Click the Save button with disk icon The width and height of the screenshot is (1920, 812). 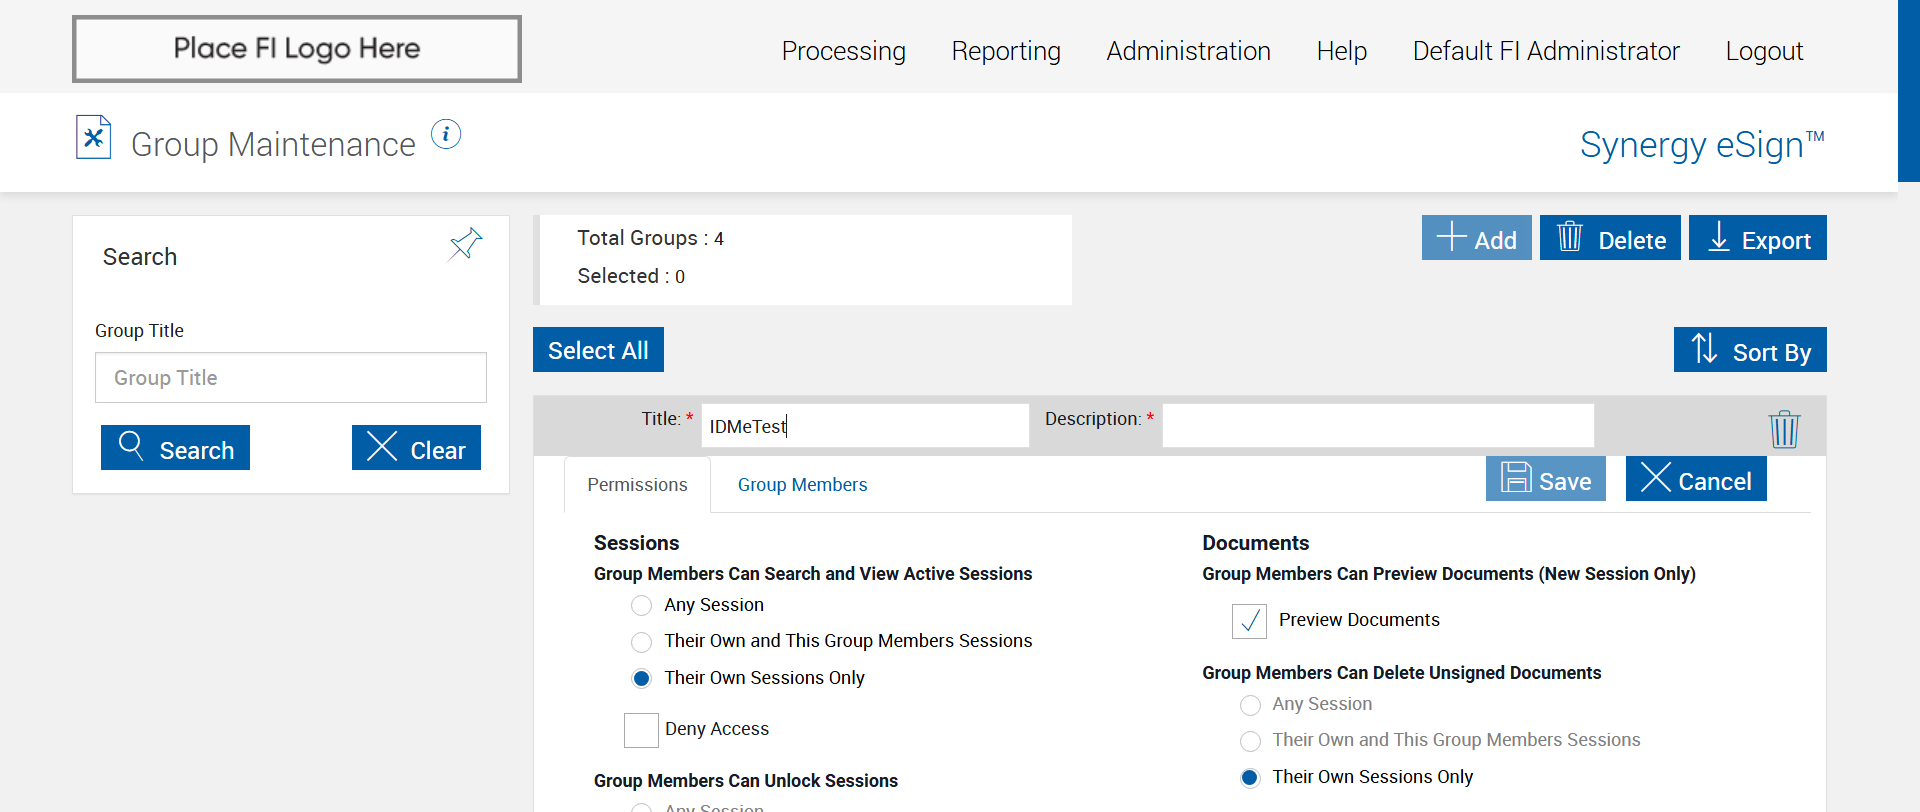pos(1545,479)
